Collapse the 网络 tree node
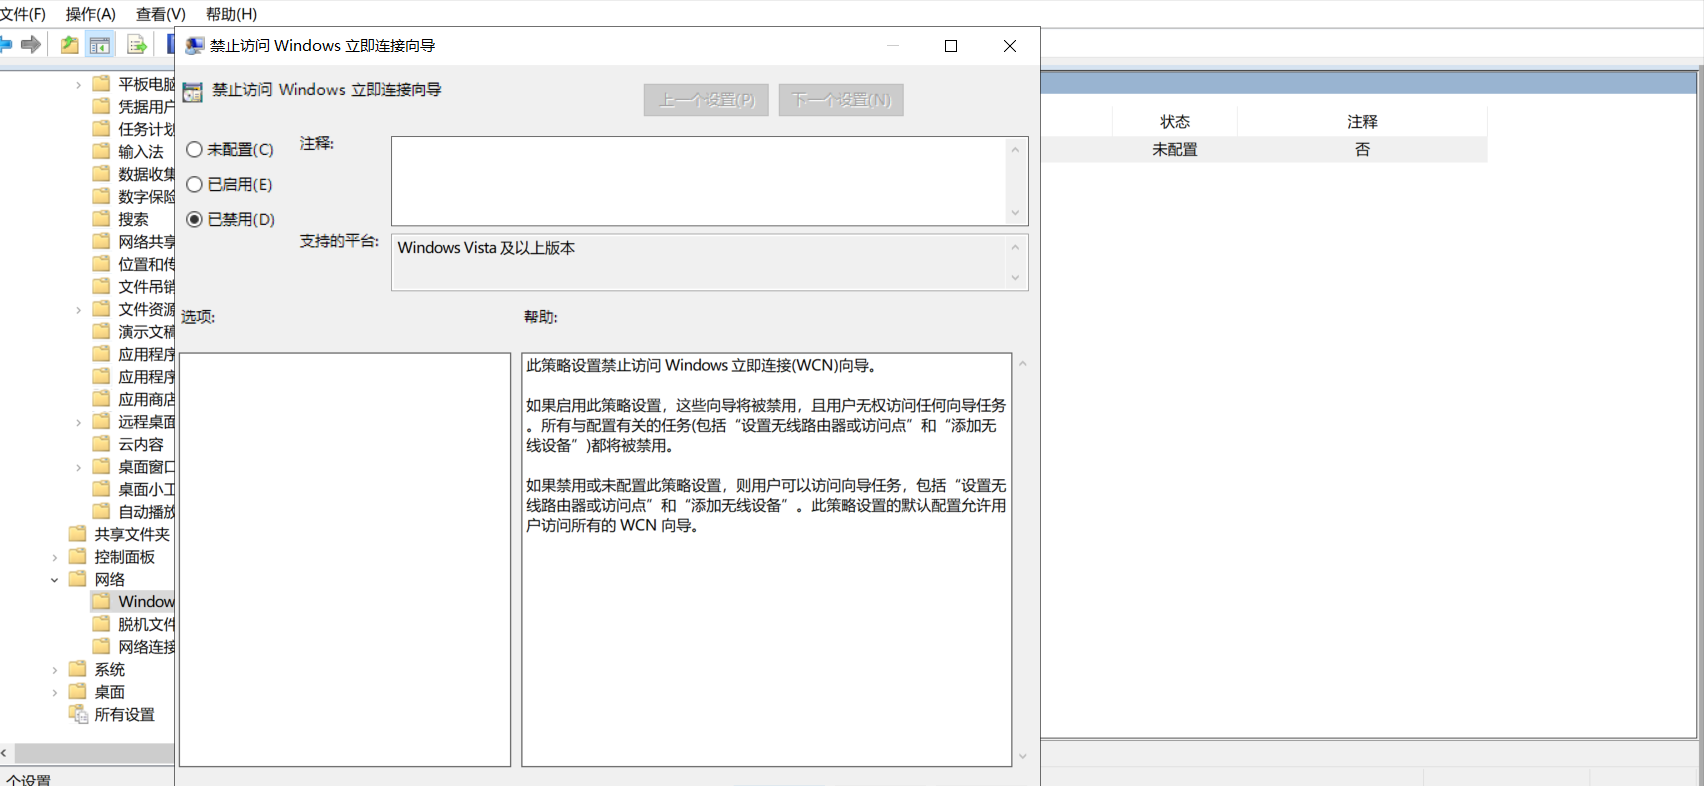 54,579
